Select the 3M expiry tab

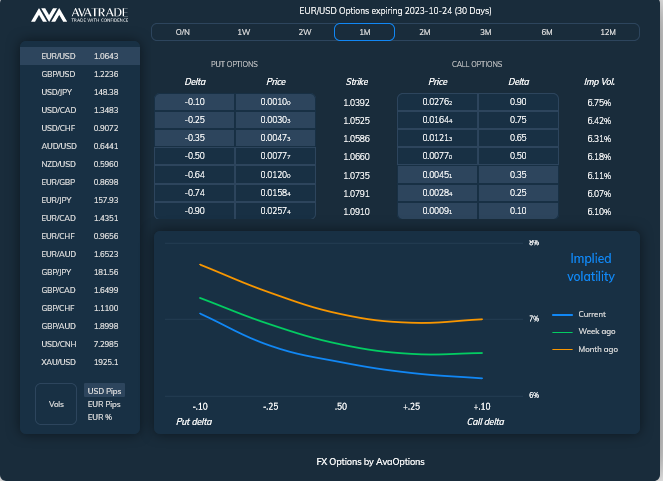[485, 32]
